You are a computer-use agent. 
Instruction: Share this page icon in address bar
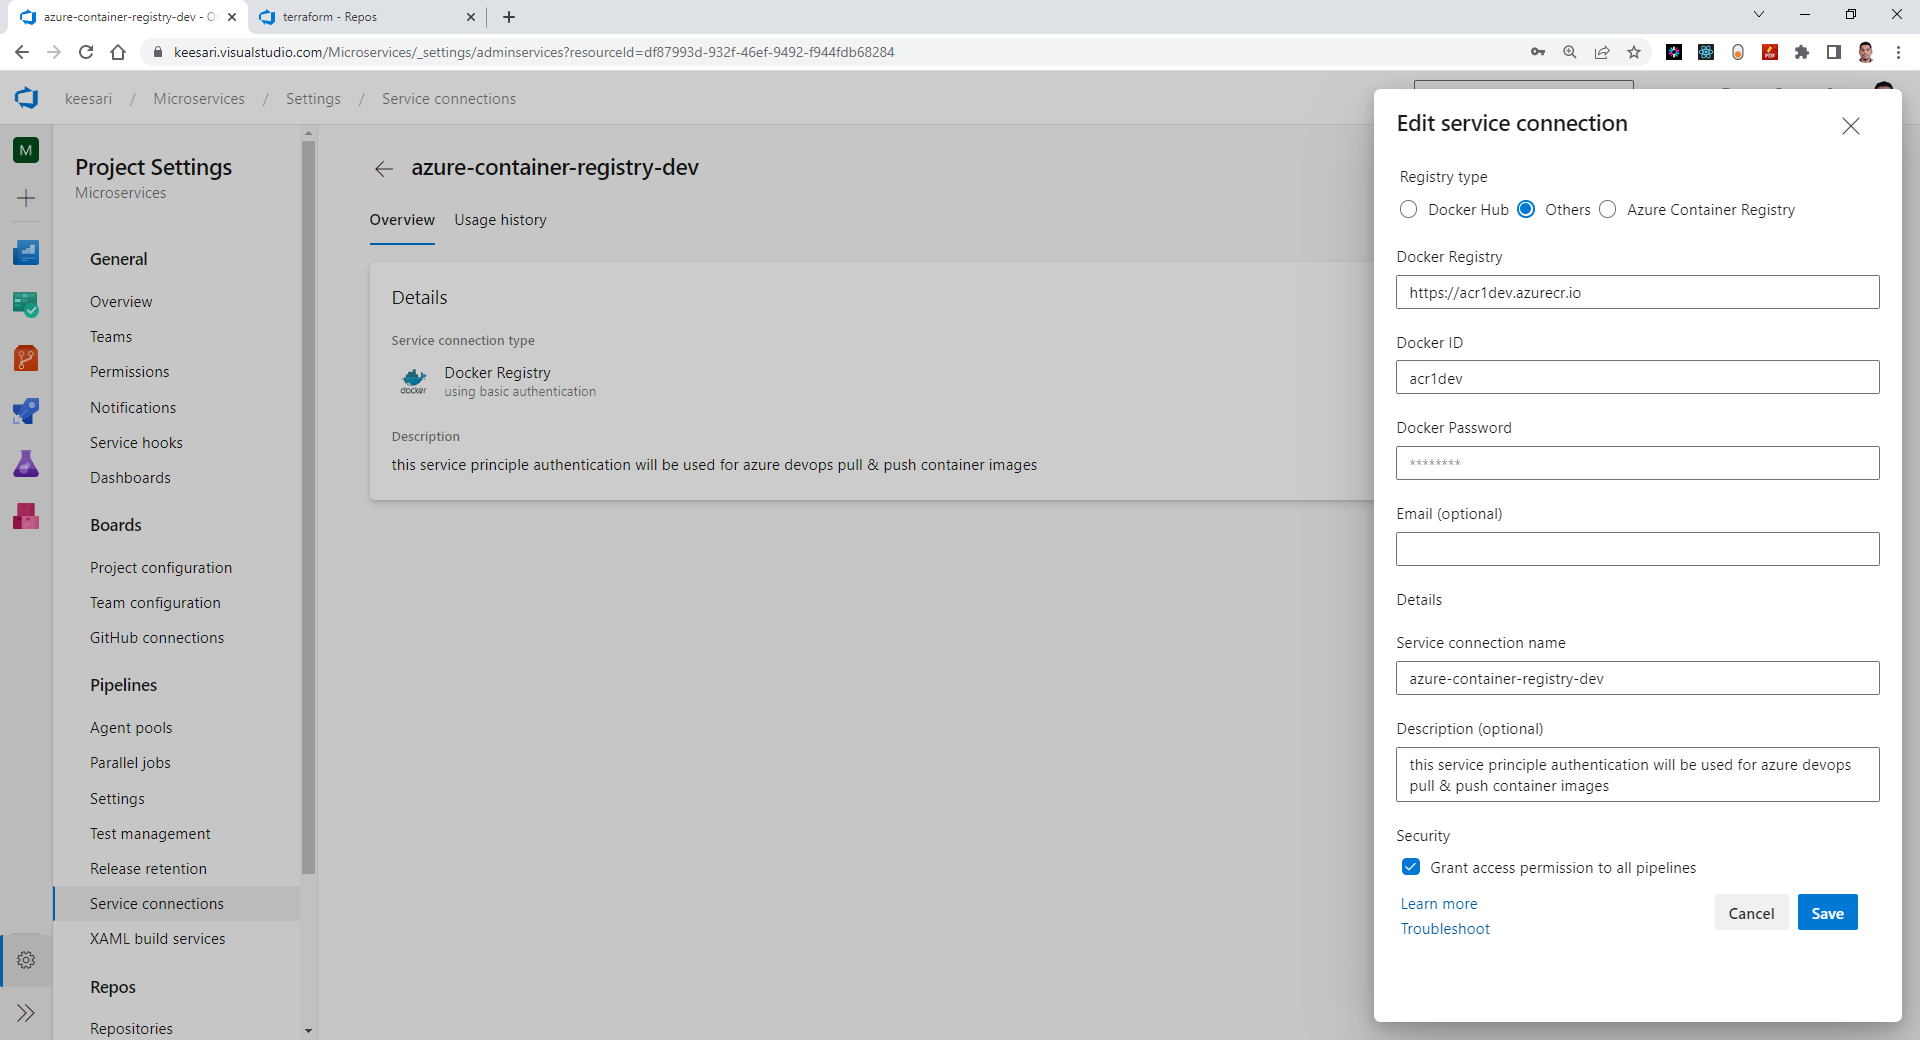(1602, 52)
